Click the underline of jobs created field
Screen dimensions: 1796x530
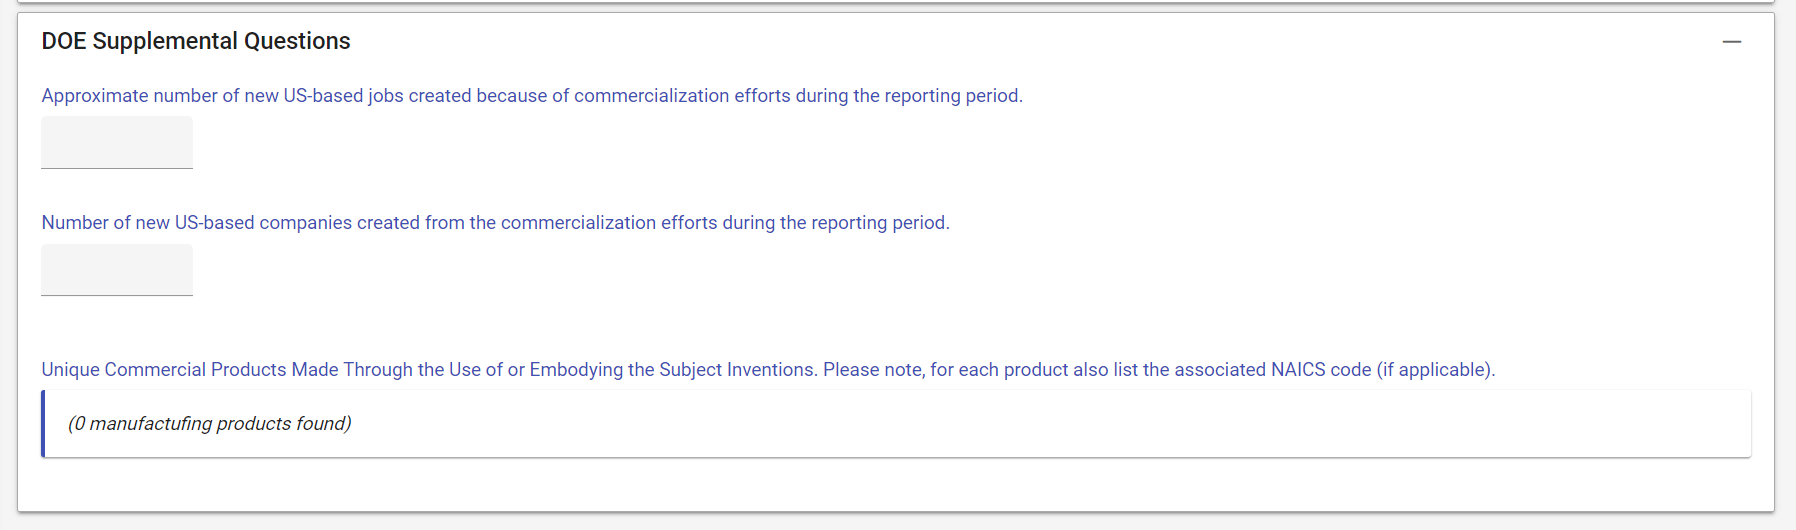117,168
